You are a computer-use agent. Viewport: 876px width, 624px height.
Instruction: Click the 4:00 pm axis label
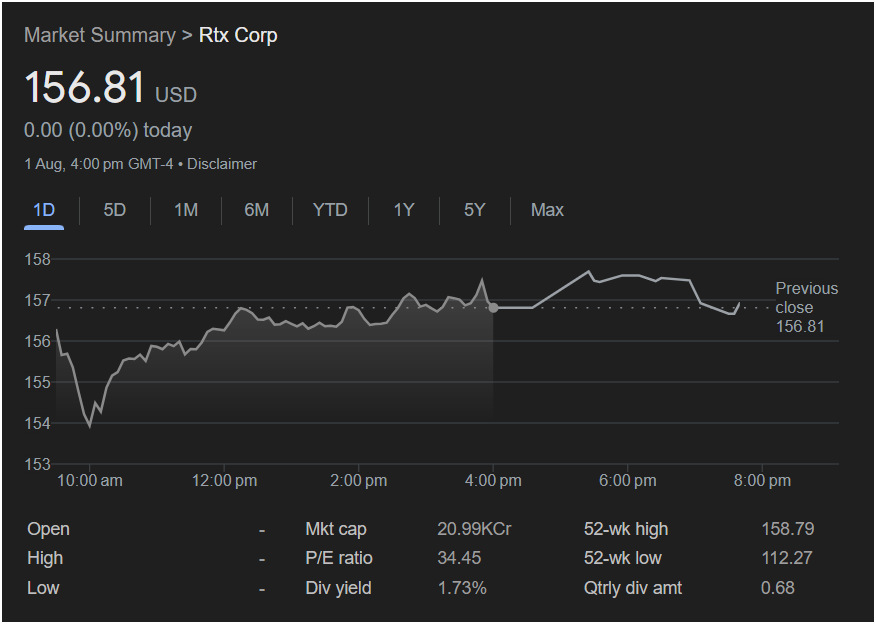click(x=493, y=481)
